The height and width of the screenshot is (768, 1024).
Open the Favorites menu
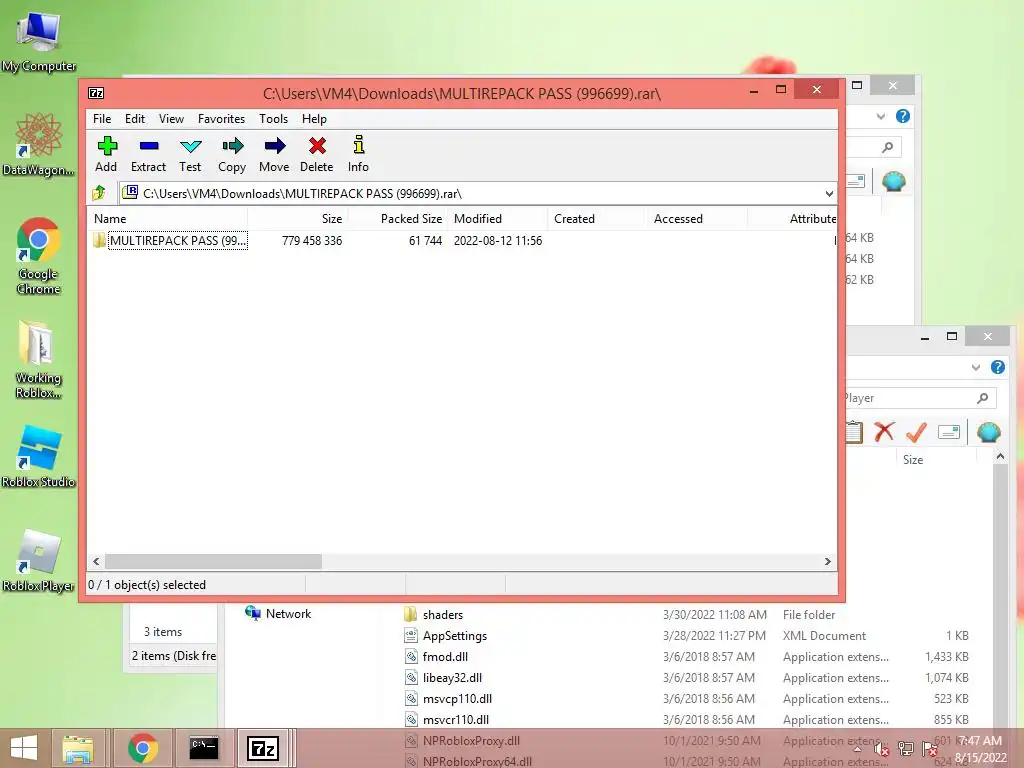(221, 119)
